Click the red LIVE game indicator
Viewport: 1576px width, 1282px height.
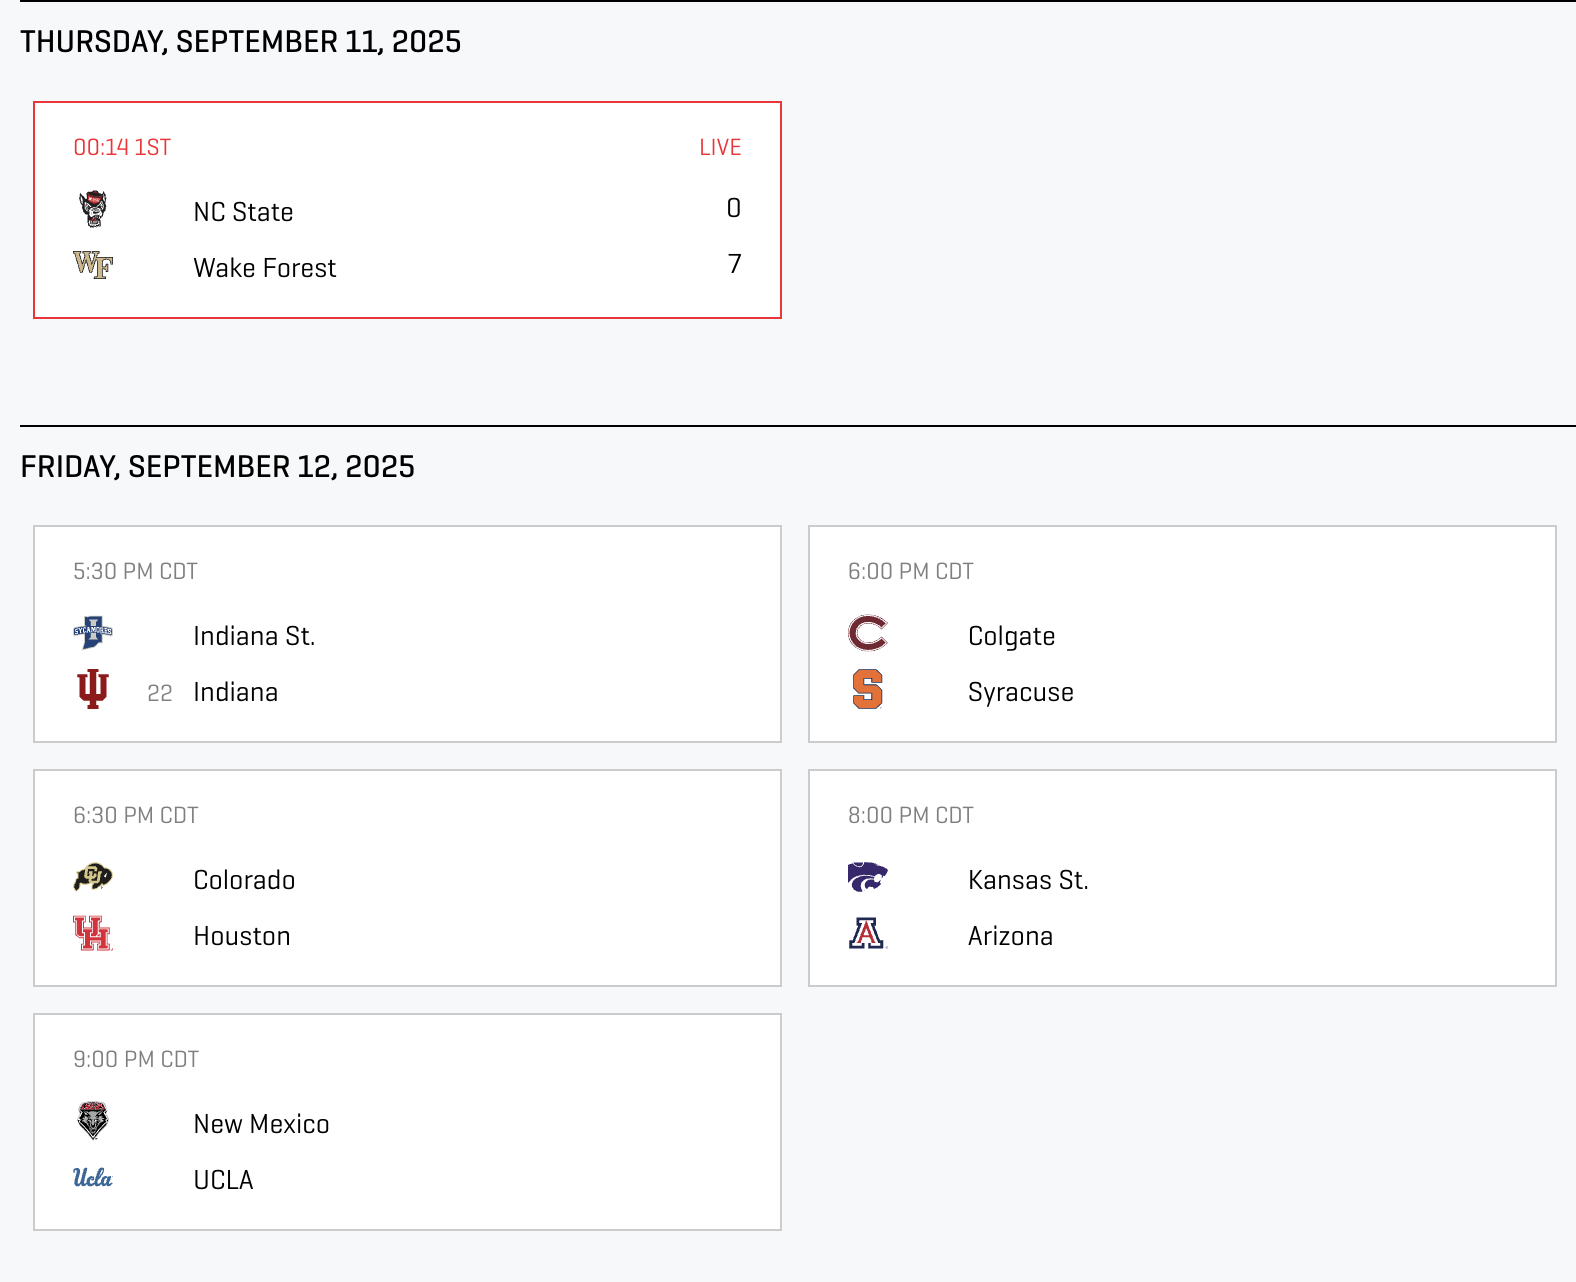(x=720, y=147)
